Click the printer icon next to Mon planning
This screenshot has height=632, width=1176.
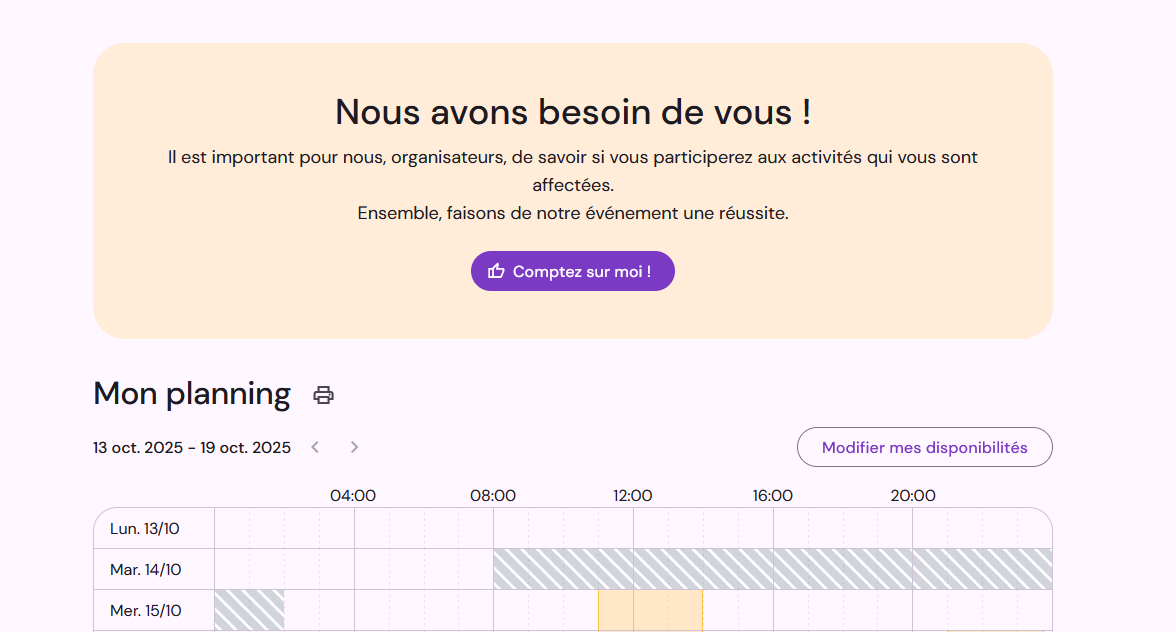pos(323,395)
